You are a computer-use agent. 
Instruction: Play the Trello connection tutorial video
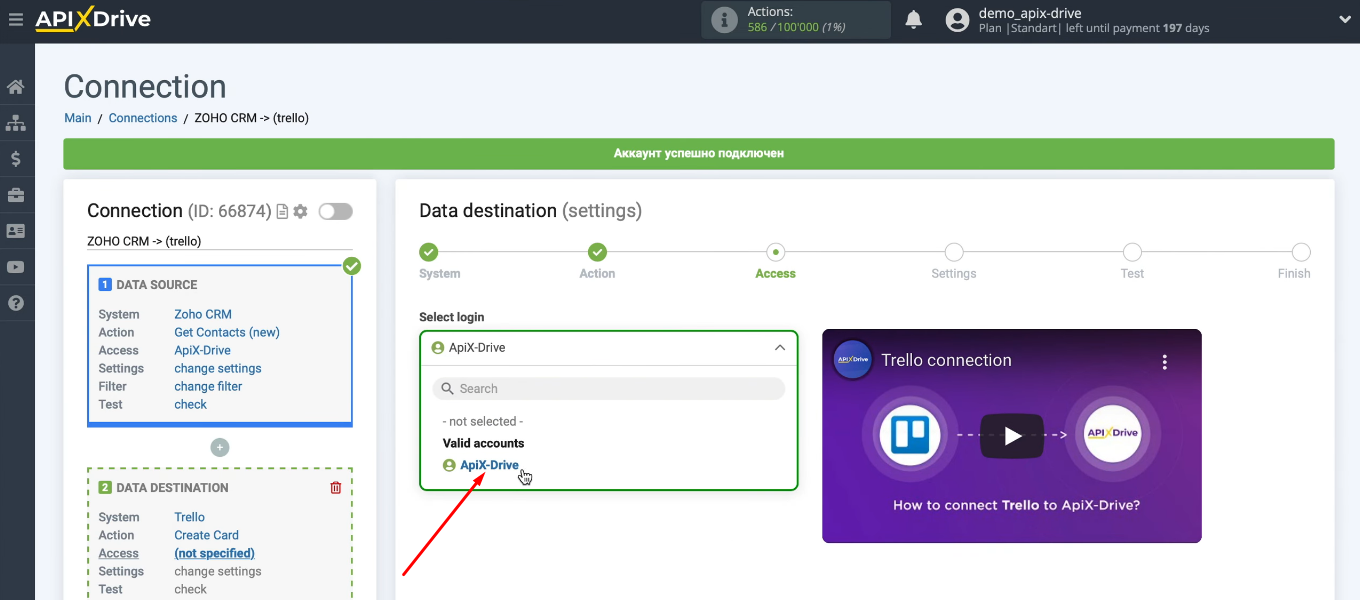coord(1011,435)
